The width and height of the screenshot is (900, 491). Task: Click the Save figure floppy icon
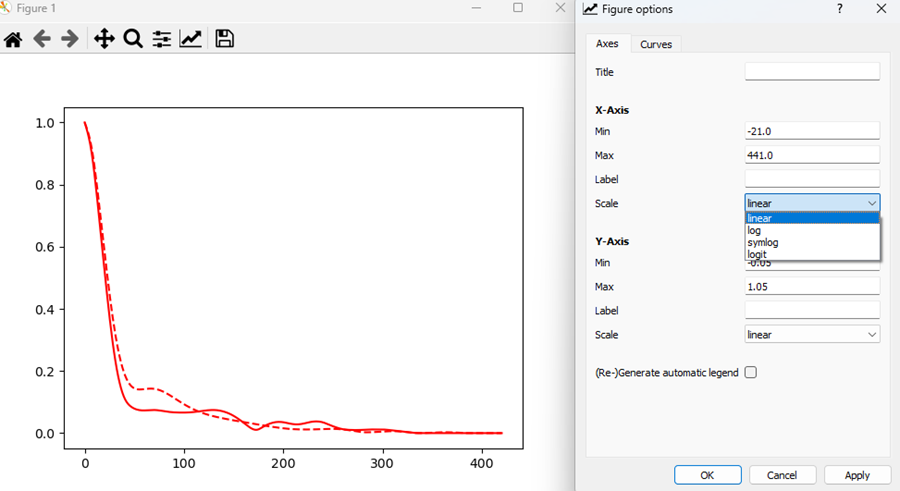click(x=225, y=39)
